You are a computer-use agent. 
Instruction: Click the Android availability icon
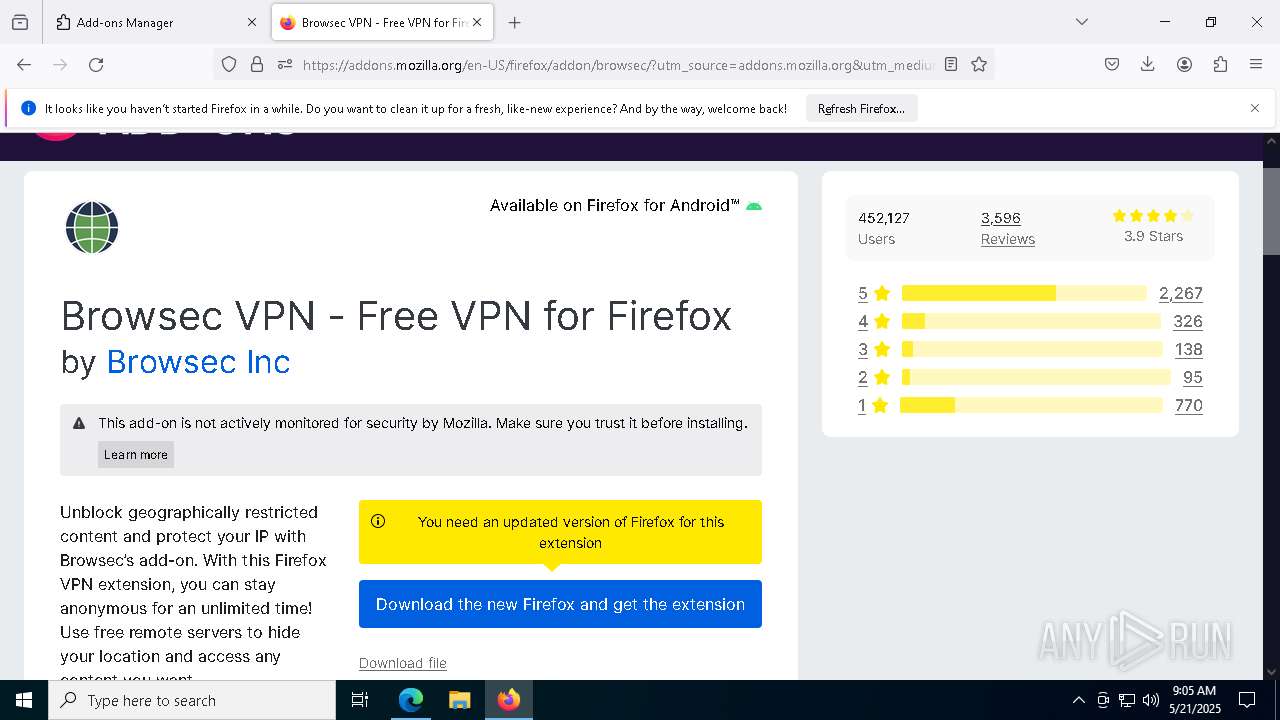click(x=754, y=206)
